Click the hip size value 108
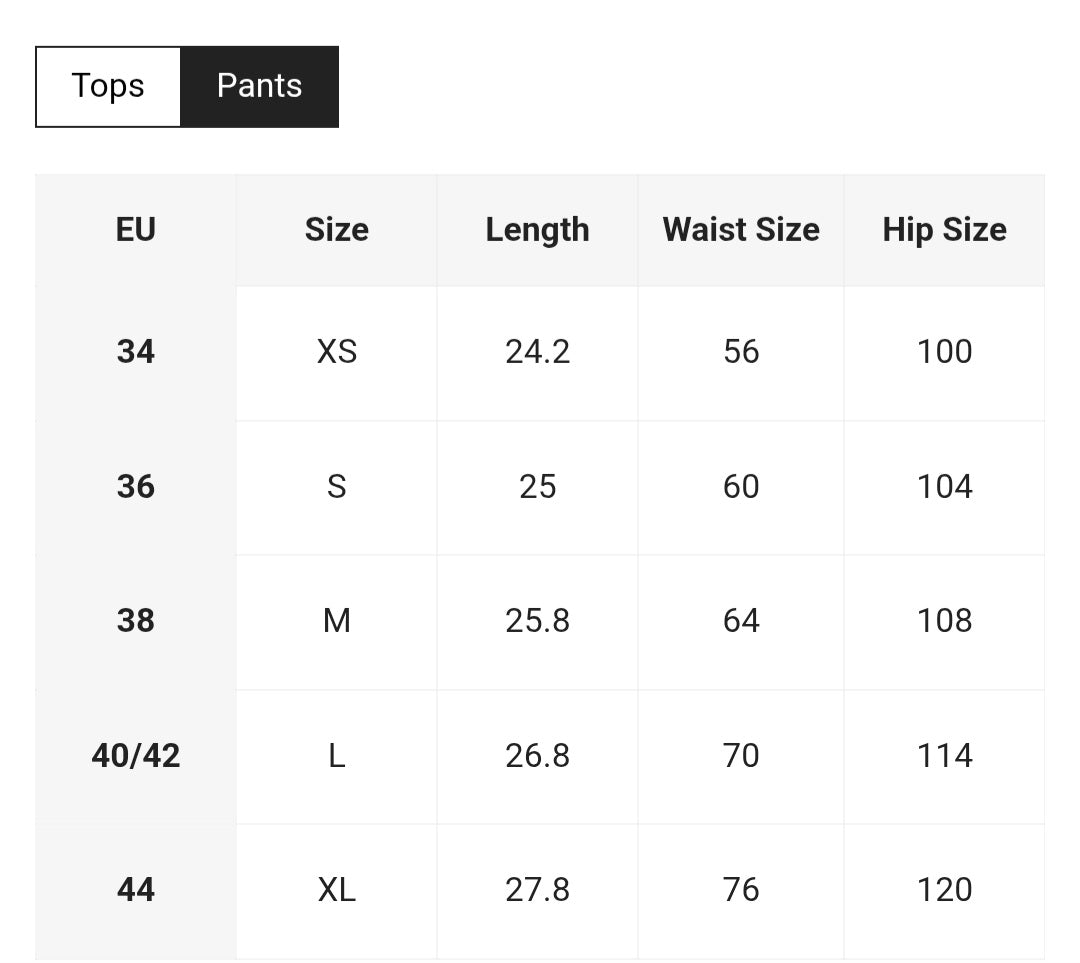The image size is (1080, 963). click(x=944, y=621)
